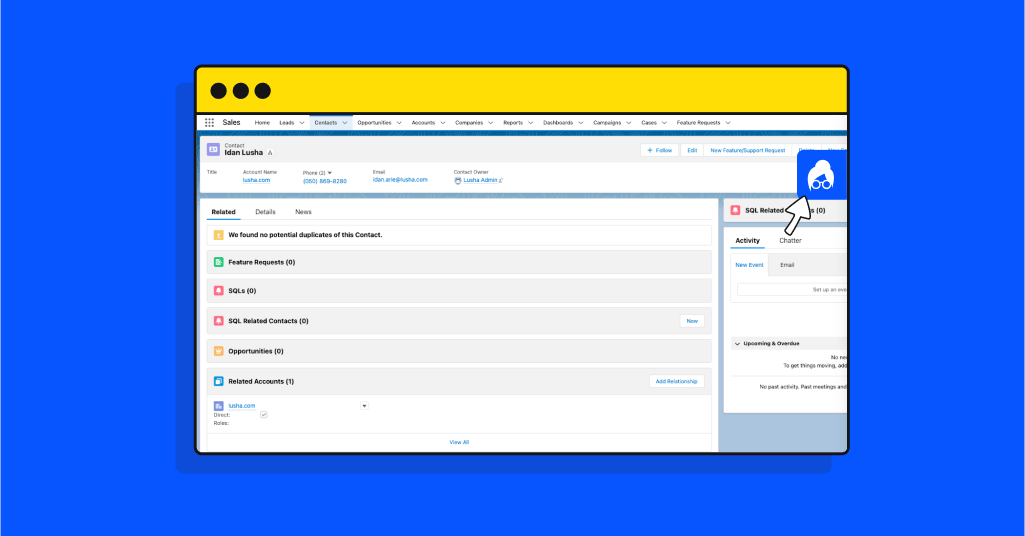The width and height of the screenshot is (1025, 536).
Task: Click the Contact record icon beside Idan Lusha
Action: (213, 150)
